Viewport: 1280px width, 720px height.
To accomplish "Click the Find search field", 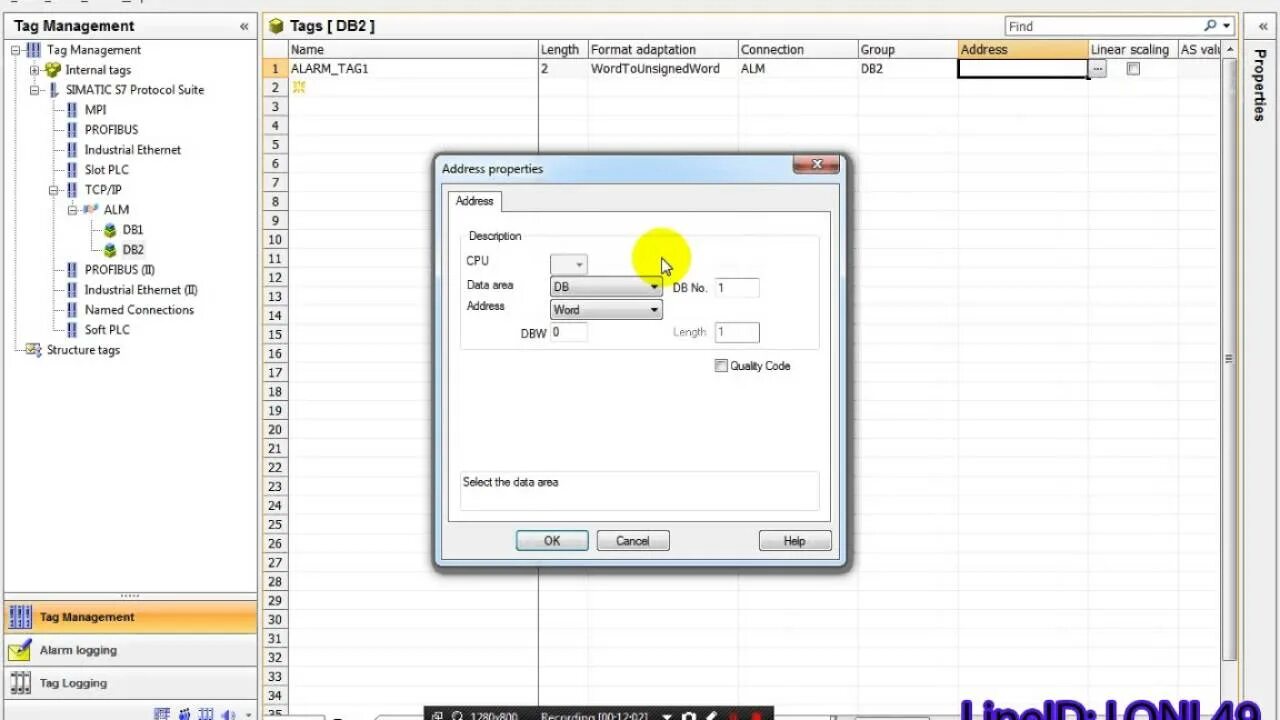I will click(1103, 26).
